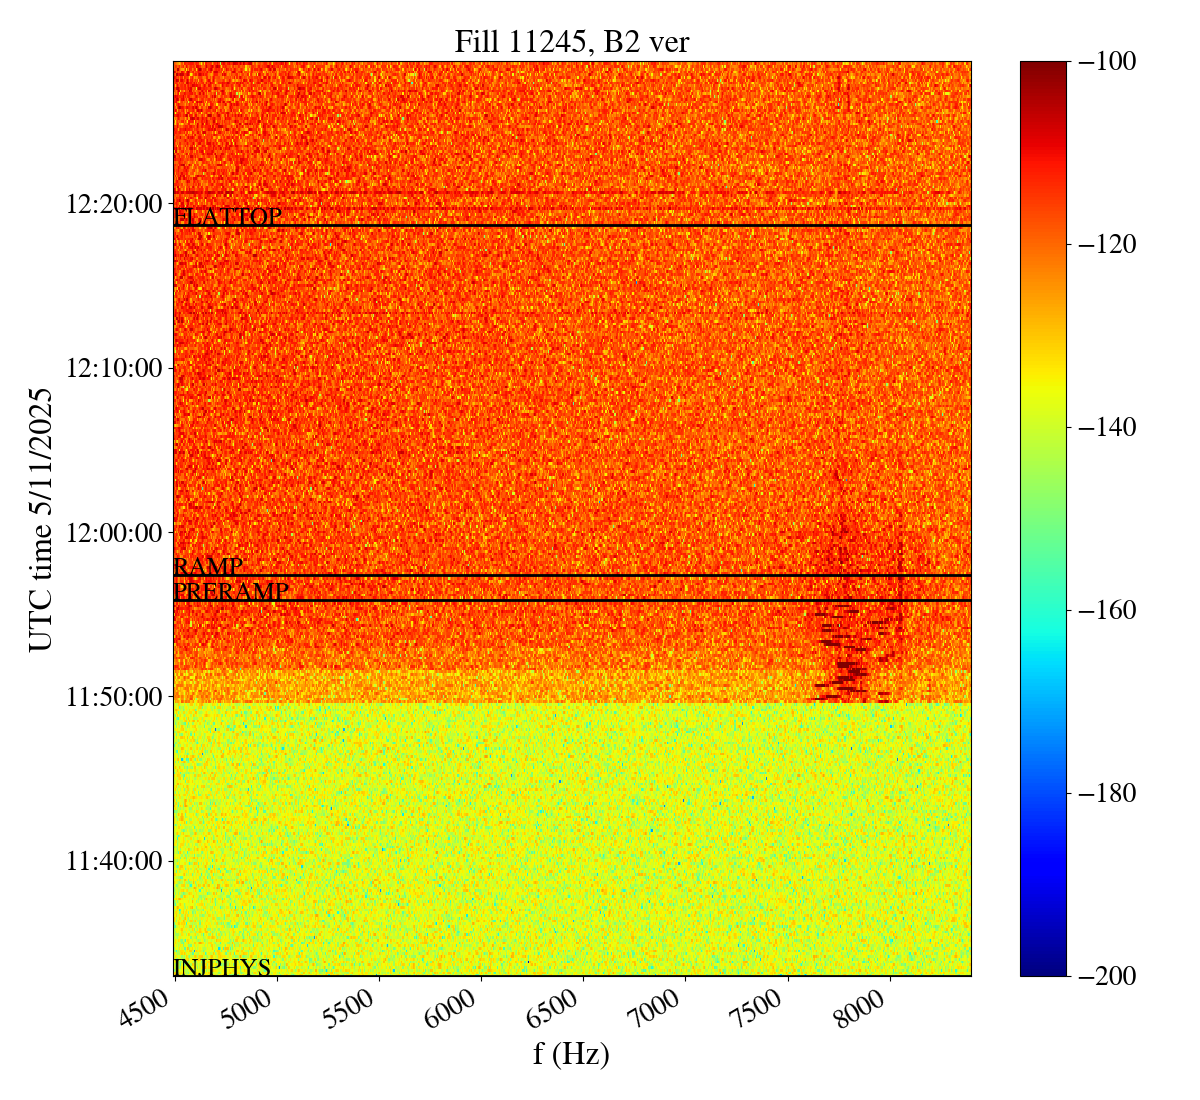Select the PRERAMP phase label
Image resolution: width=1200 pixels, height=1100 pixels.
click(x=231, y=591)
